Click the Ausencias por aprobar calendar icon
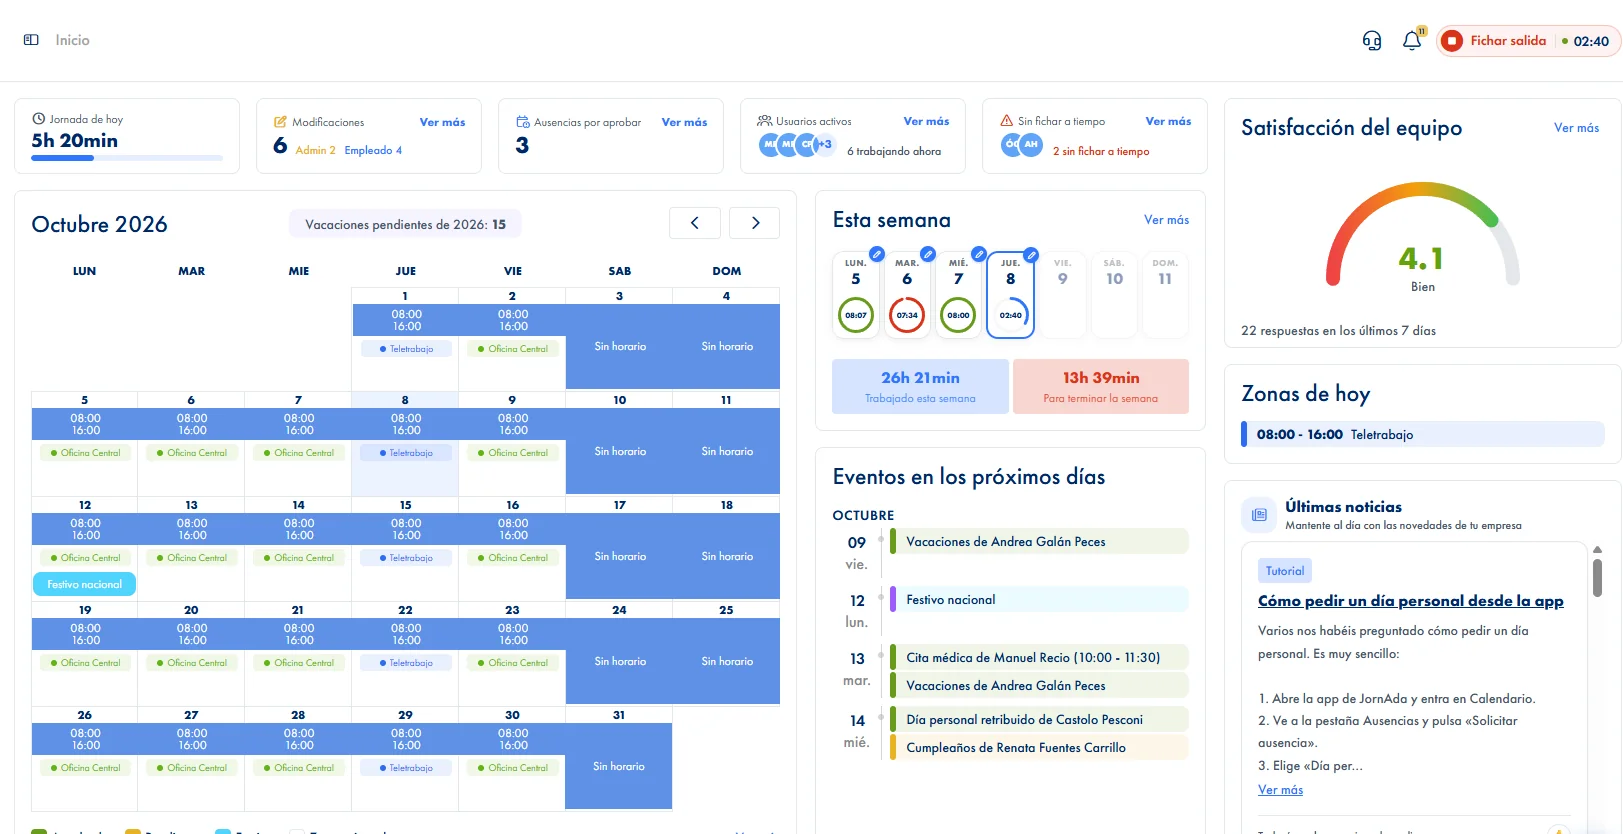Screen dimensions: 1623x834 522,122
